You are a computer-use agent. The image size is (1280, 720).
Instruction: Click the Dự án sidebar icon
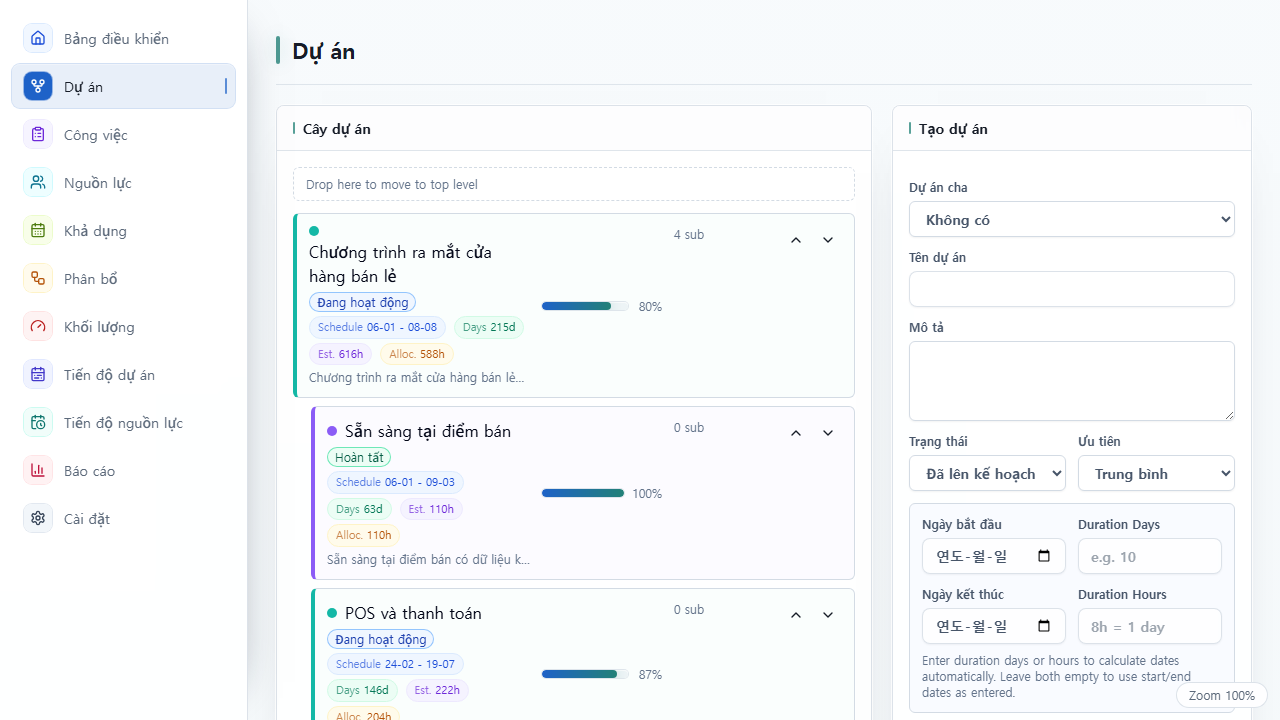[x=38, y=87]
